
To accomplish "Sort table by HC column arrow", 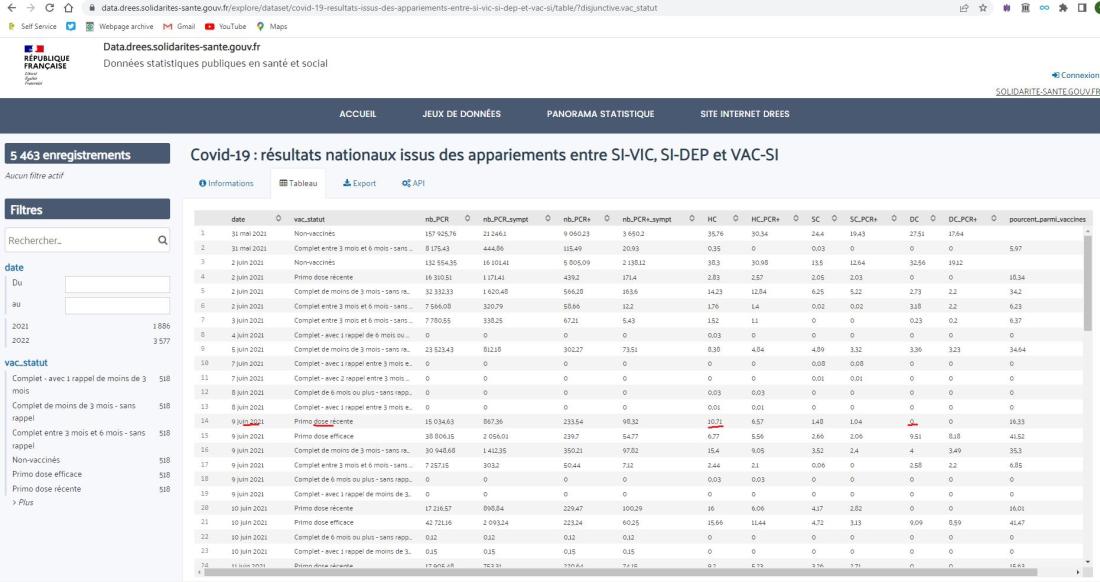I will 735,219.
